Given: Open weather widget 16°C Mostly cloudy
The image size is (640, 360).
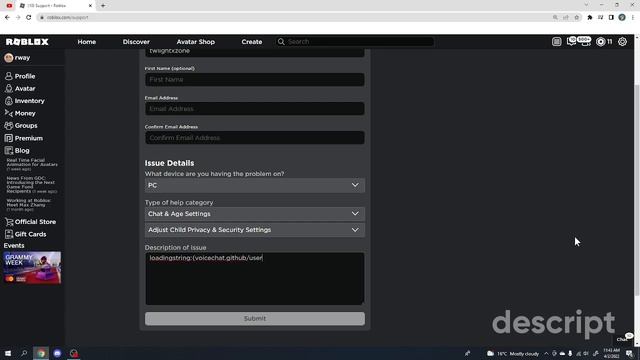Looking at the screenshot, I should click(513, 353).
